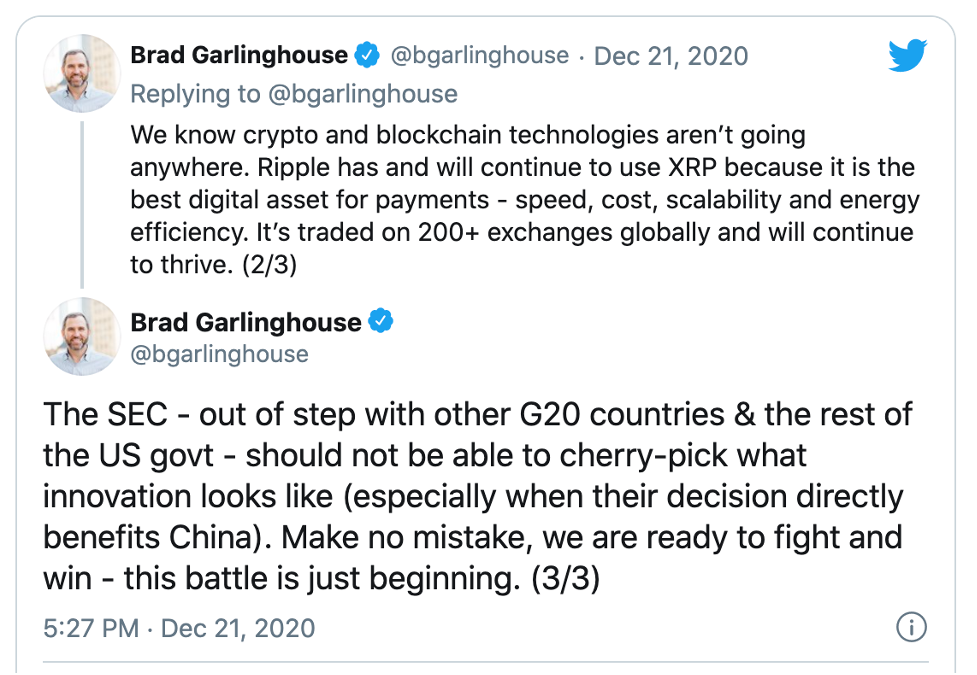The width and height of the screenshot is (977, 675).
Task: Open the Dec 21, 2020 date link in the header
Action: 671,56
